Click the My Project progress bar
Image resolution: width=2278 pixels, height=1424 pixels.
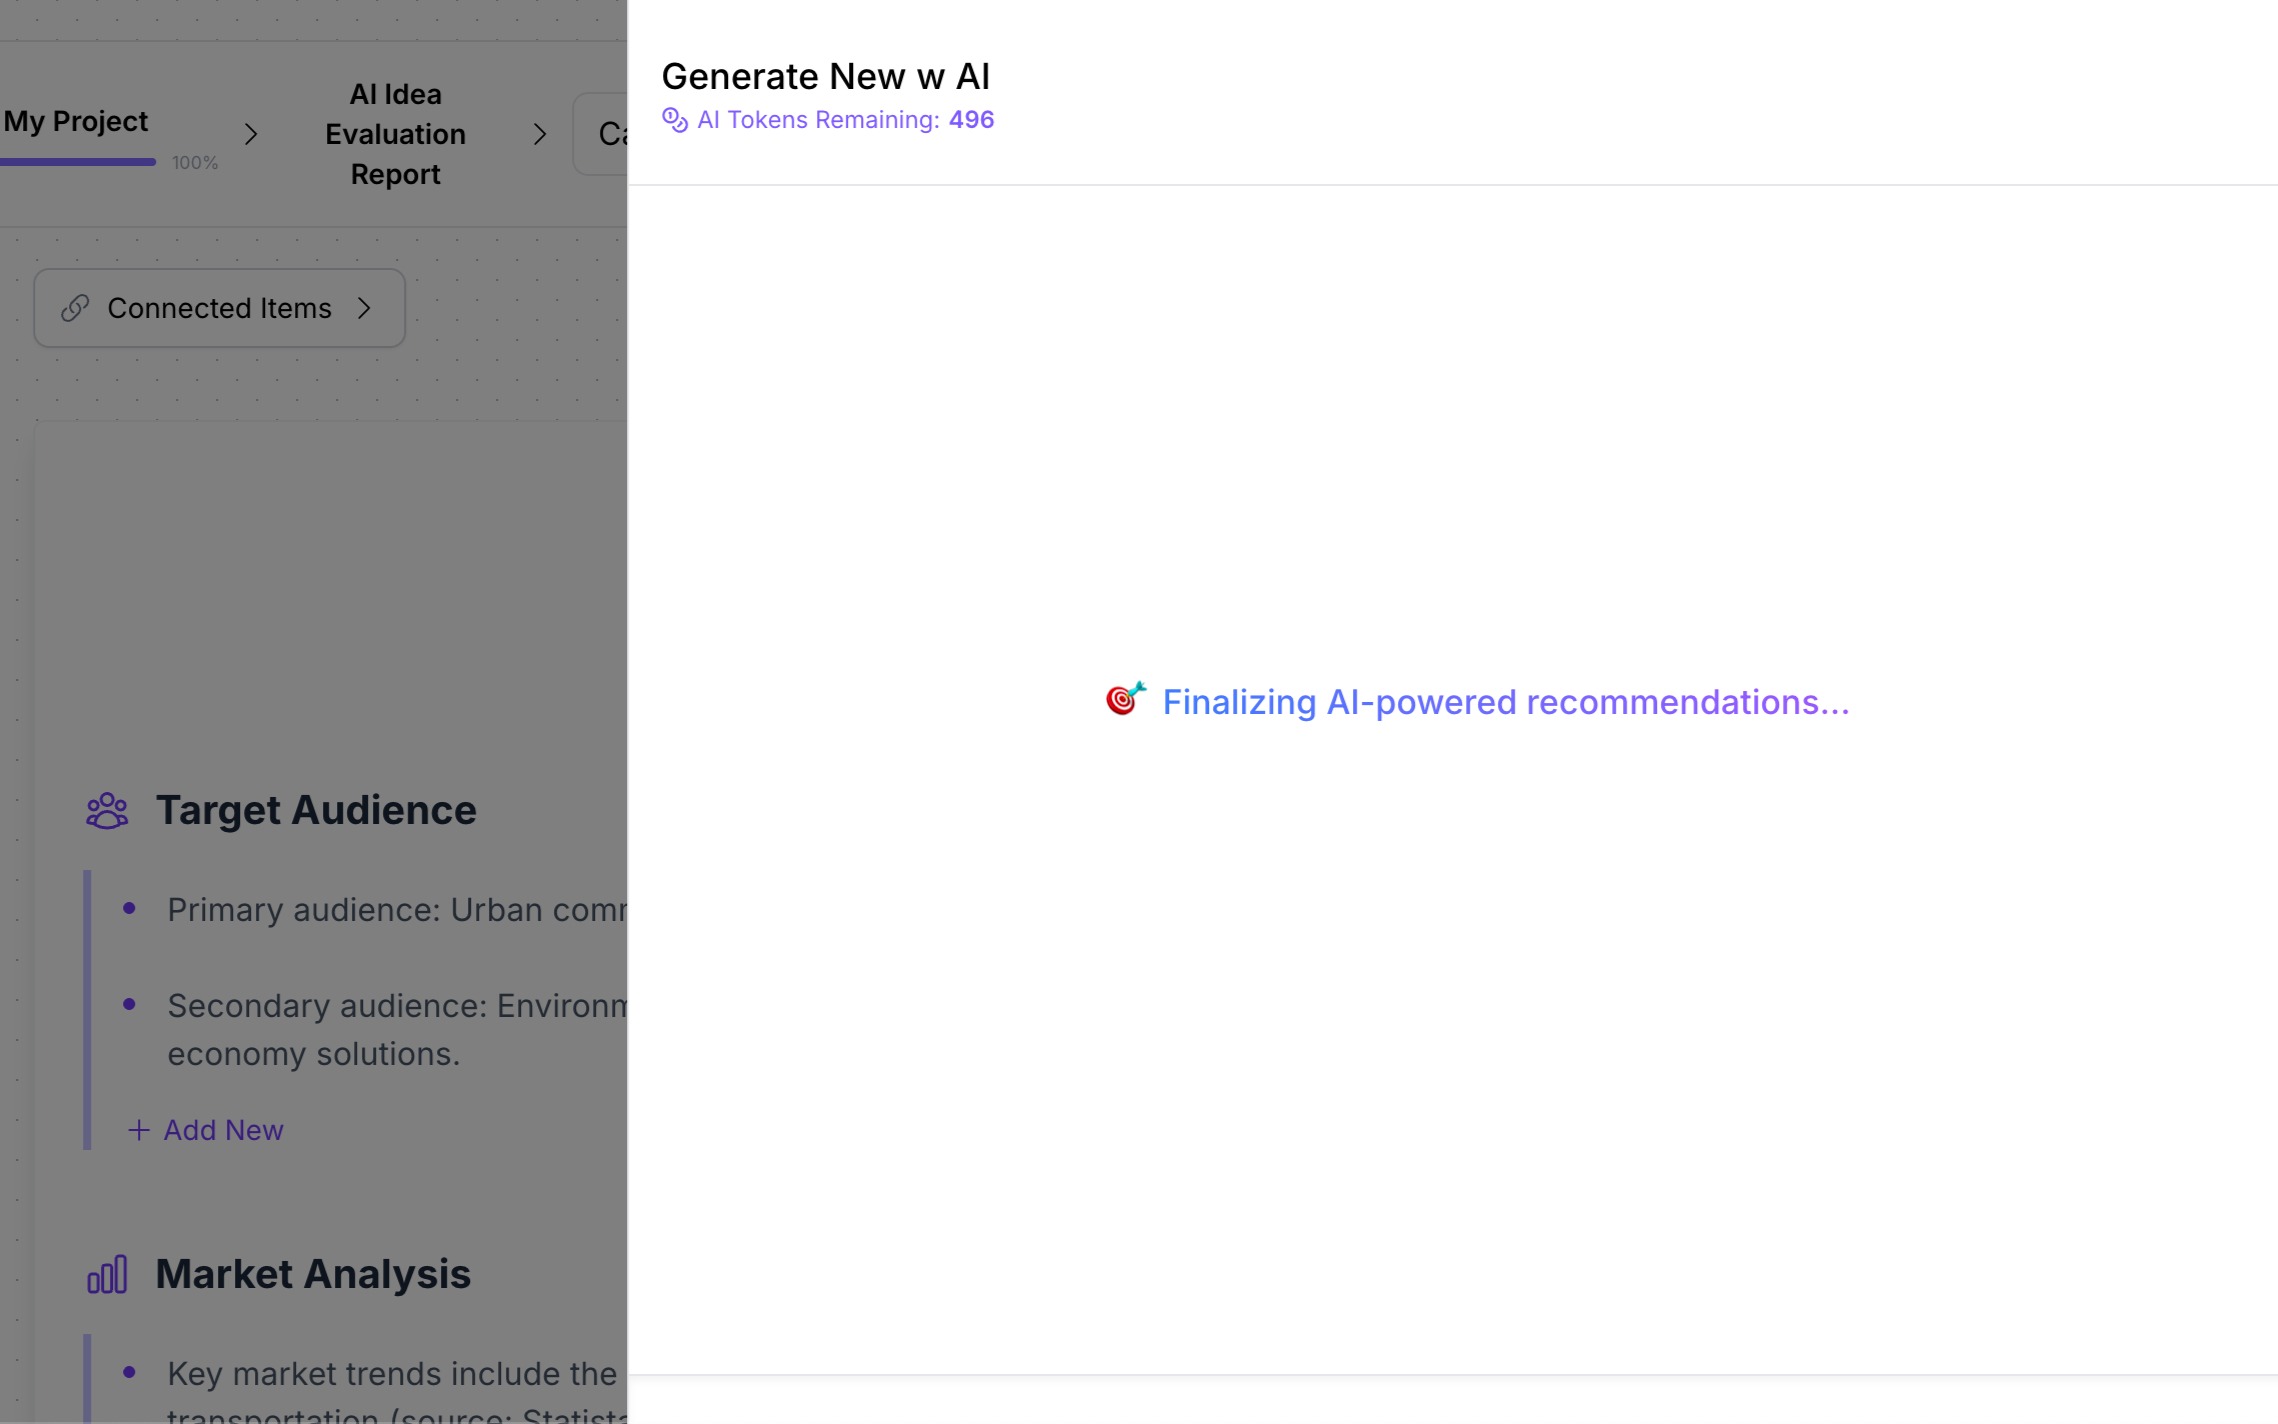(x=78, y=162)
